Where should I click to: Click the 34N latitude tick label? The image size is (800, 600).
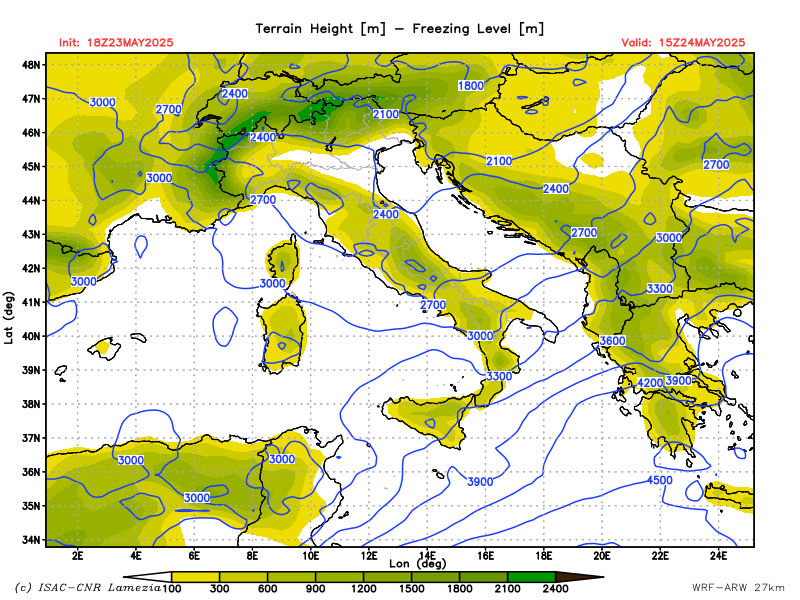point(31,540)
